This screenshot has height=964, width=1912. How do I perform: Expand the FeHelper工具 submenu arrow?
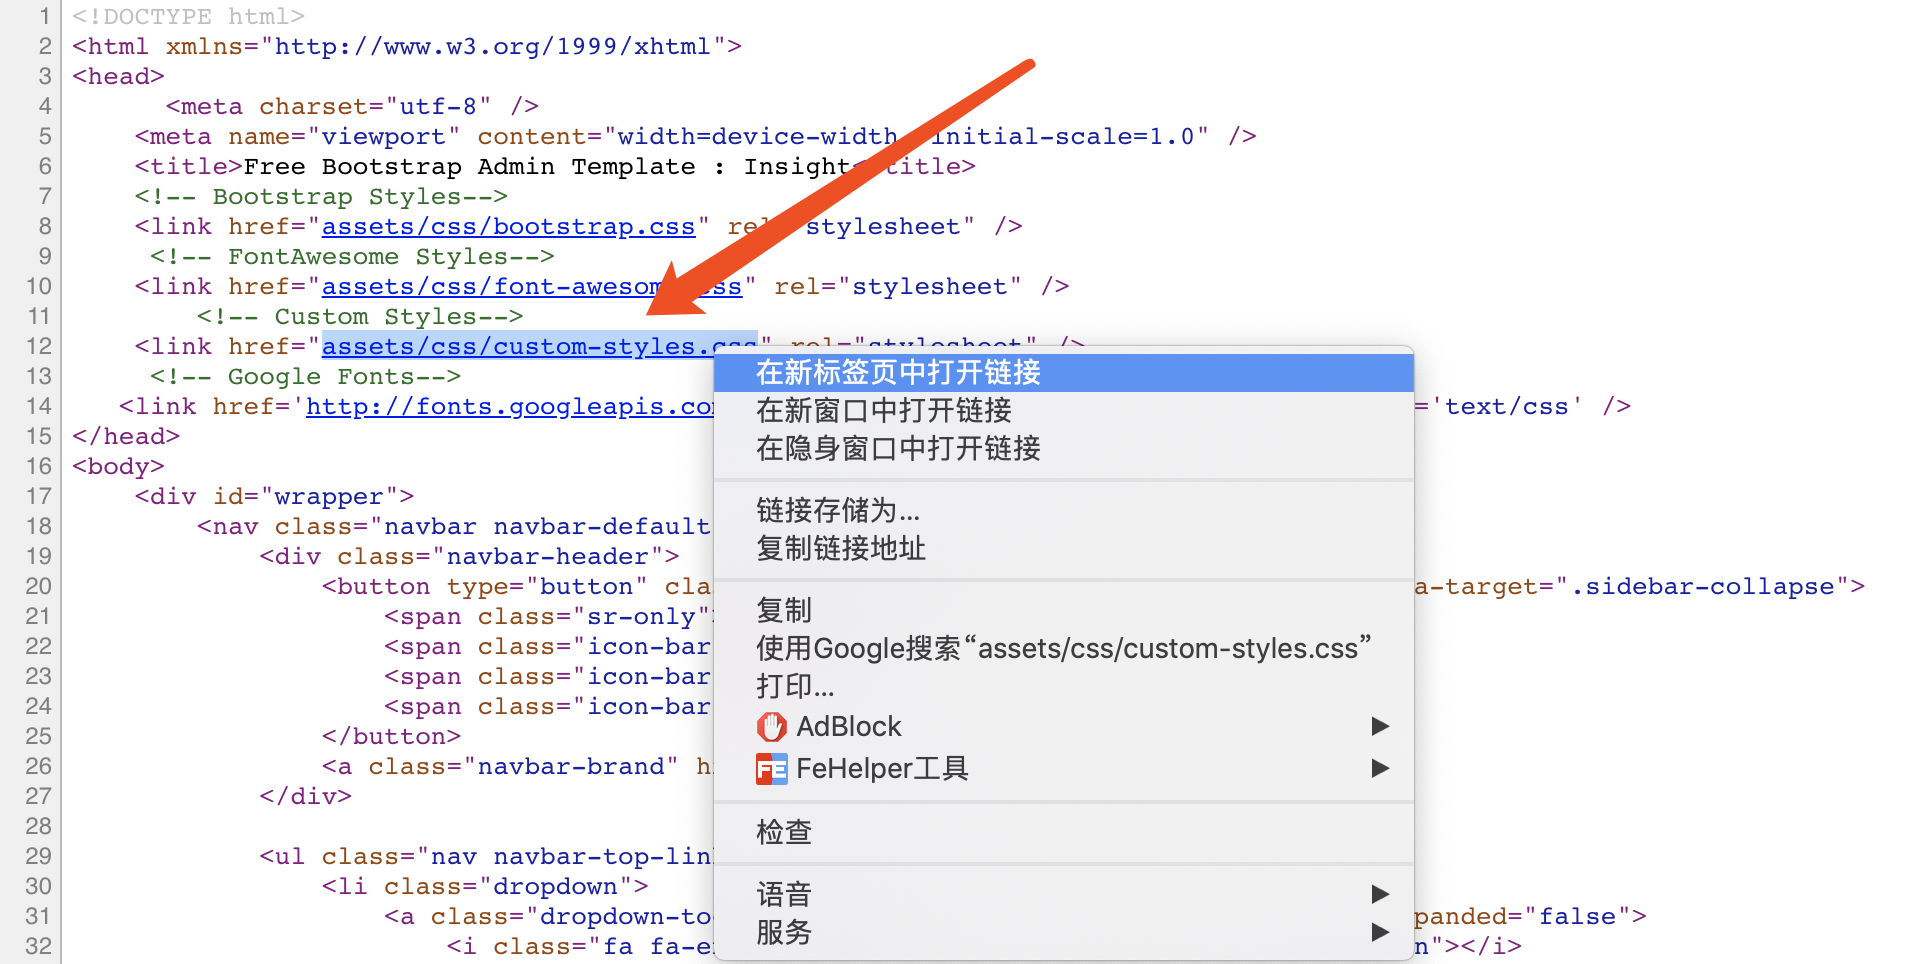coord(1380,768)
